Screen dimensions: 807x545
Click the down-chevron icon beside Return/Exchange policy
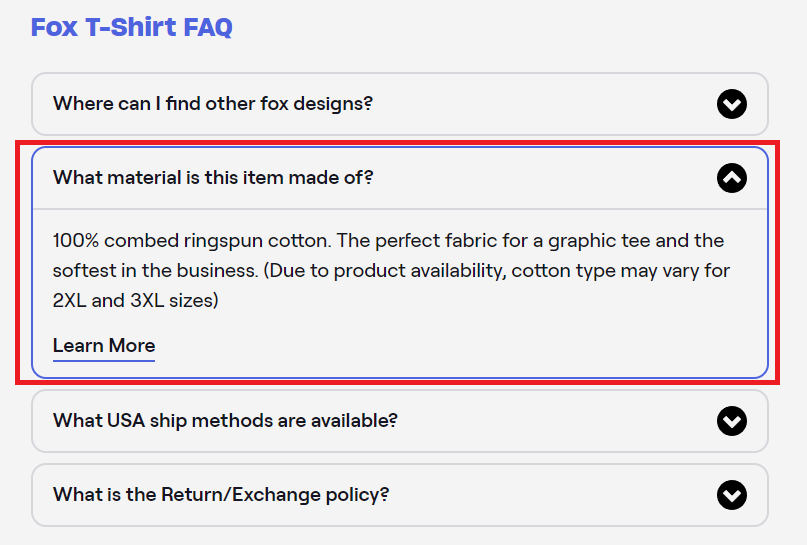[x=731, y=495]
